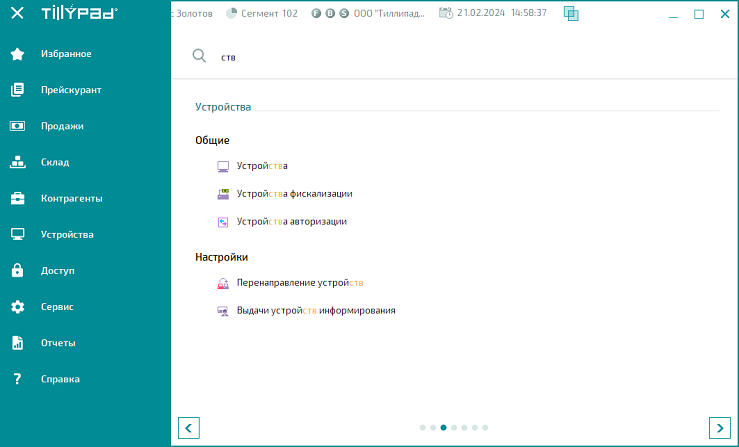Screen dimensions: 739x447
Task: Open Устройства авторизации
Action: [x=291, y=222]
